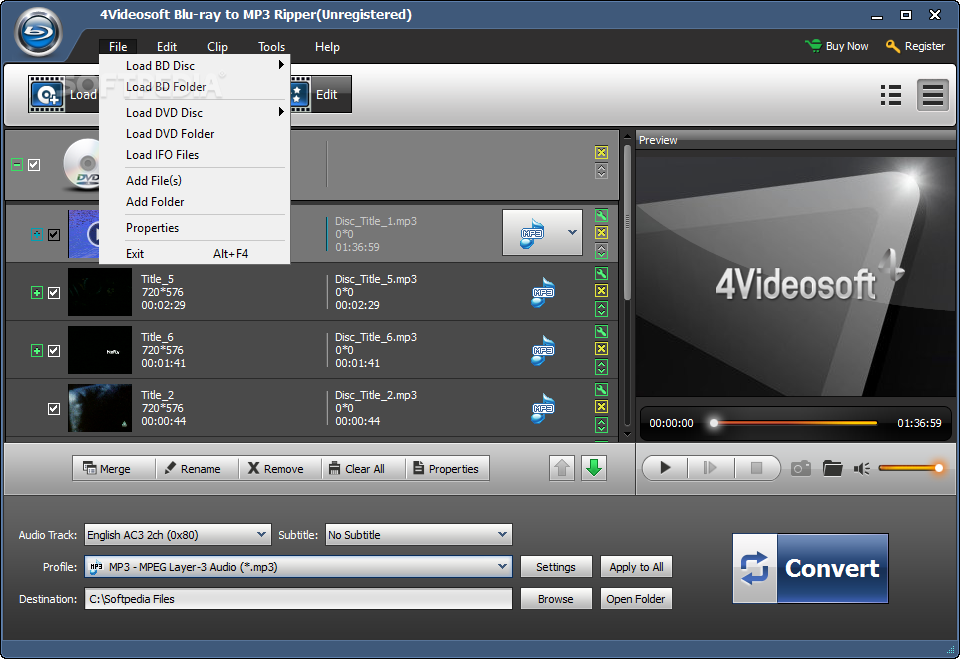
Task: Select the Title_5 thumbnail
Action: coord(100,292)
